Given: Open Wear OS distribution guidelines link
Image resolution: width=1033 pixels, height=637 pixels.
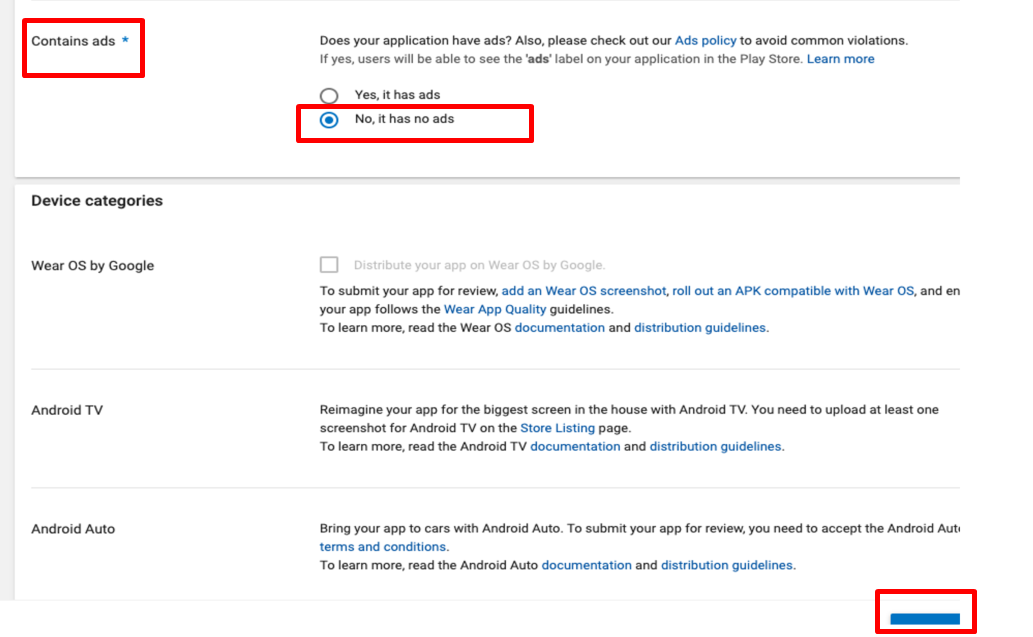Looking at the screenshot, I should pyautogui.click(x=700, y=328).
